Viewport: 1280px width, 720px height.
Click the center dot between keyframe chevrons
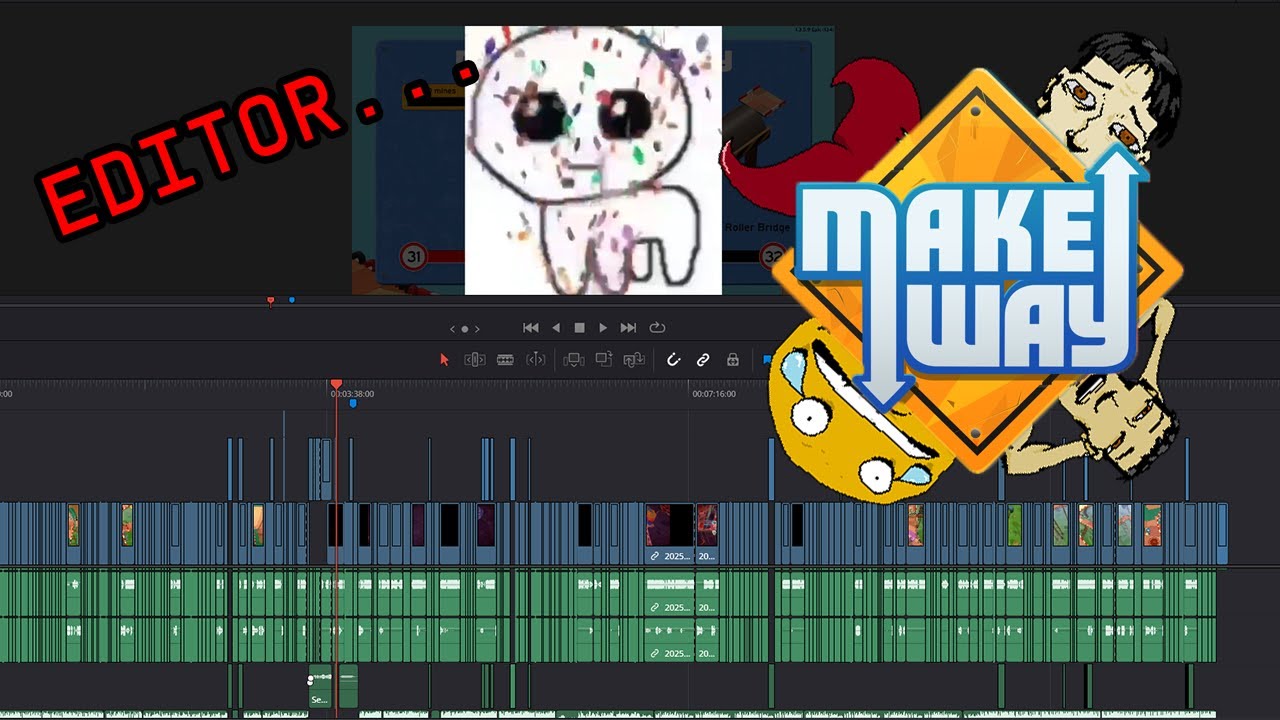pos(465,329)
